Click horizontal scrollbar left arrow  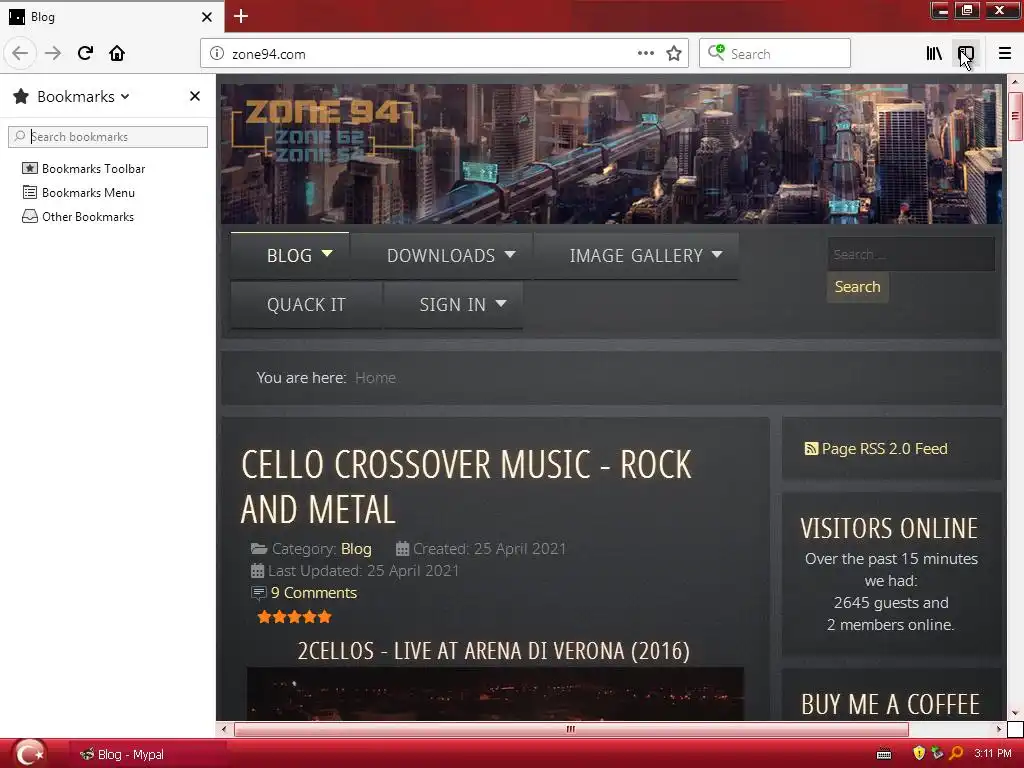point(225,729)
